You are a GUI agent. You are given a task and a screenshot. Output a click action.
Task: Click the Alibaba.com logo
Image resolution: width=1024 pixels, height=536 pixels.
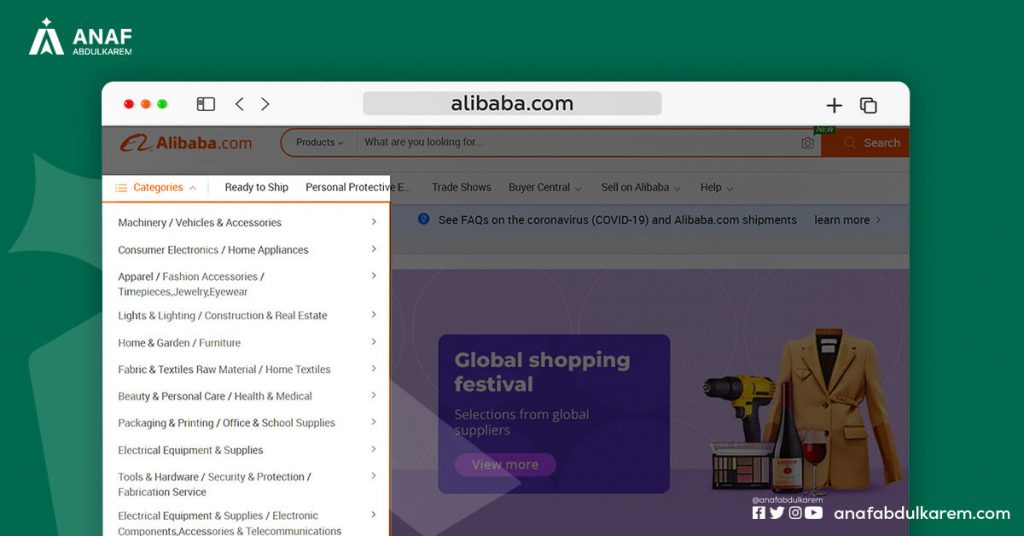186,143
